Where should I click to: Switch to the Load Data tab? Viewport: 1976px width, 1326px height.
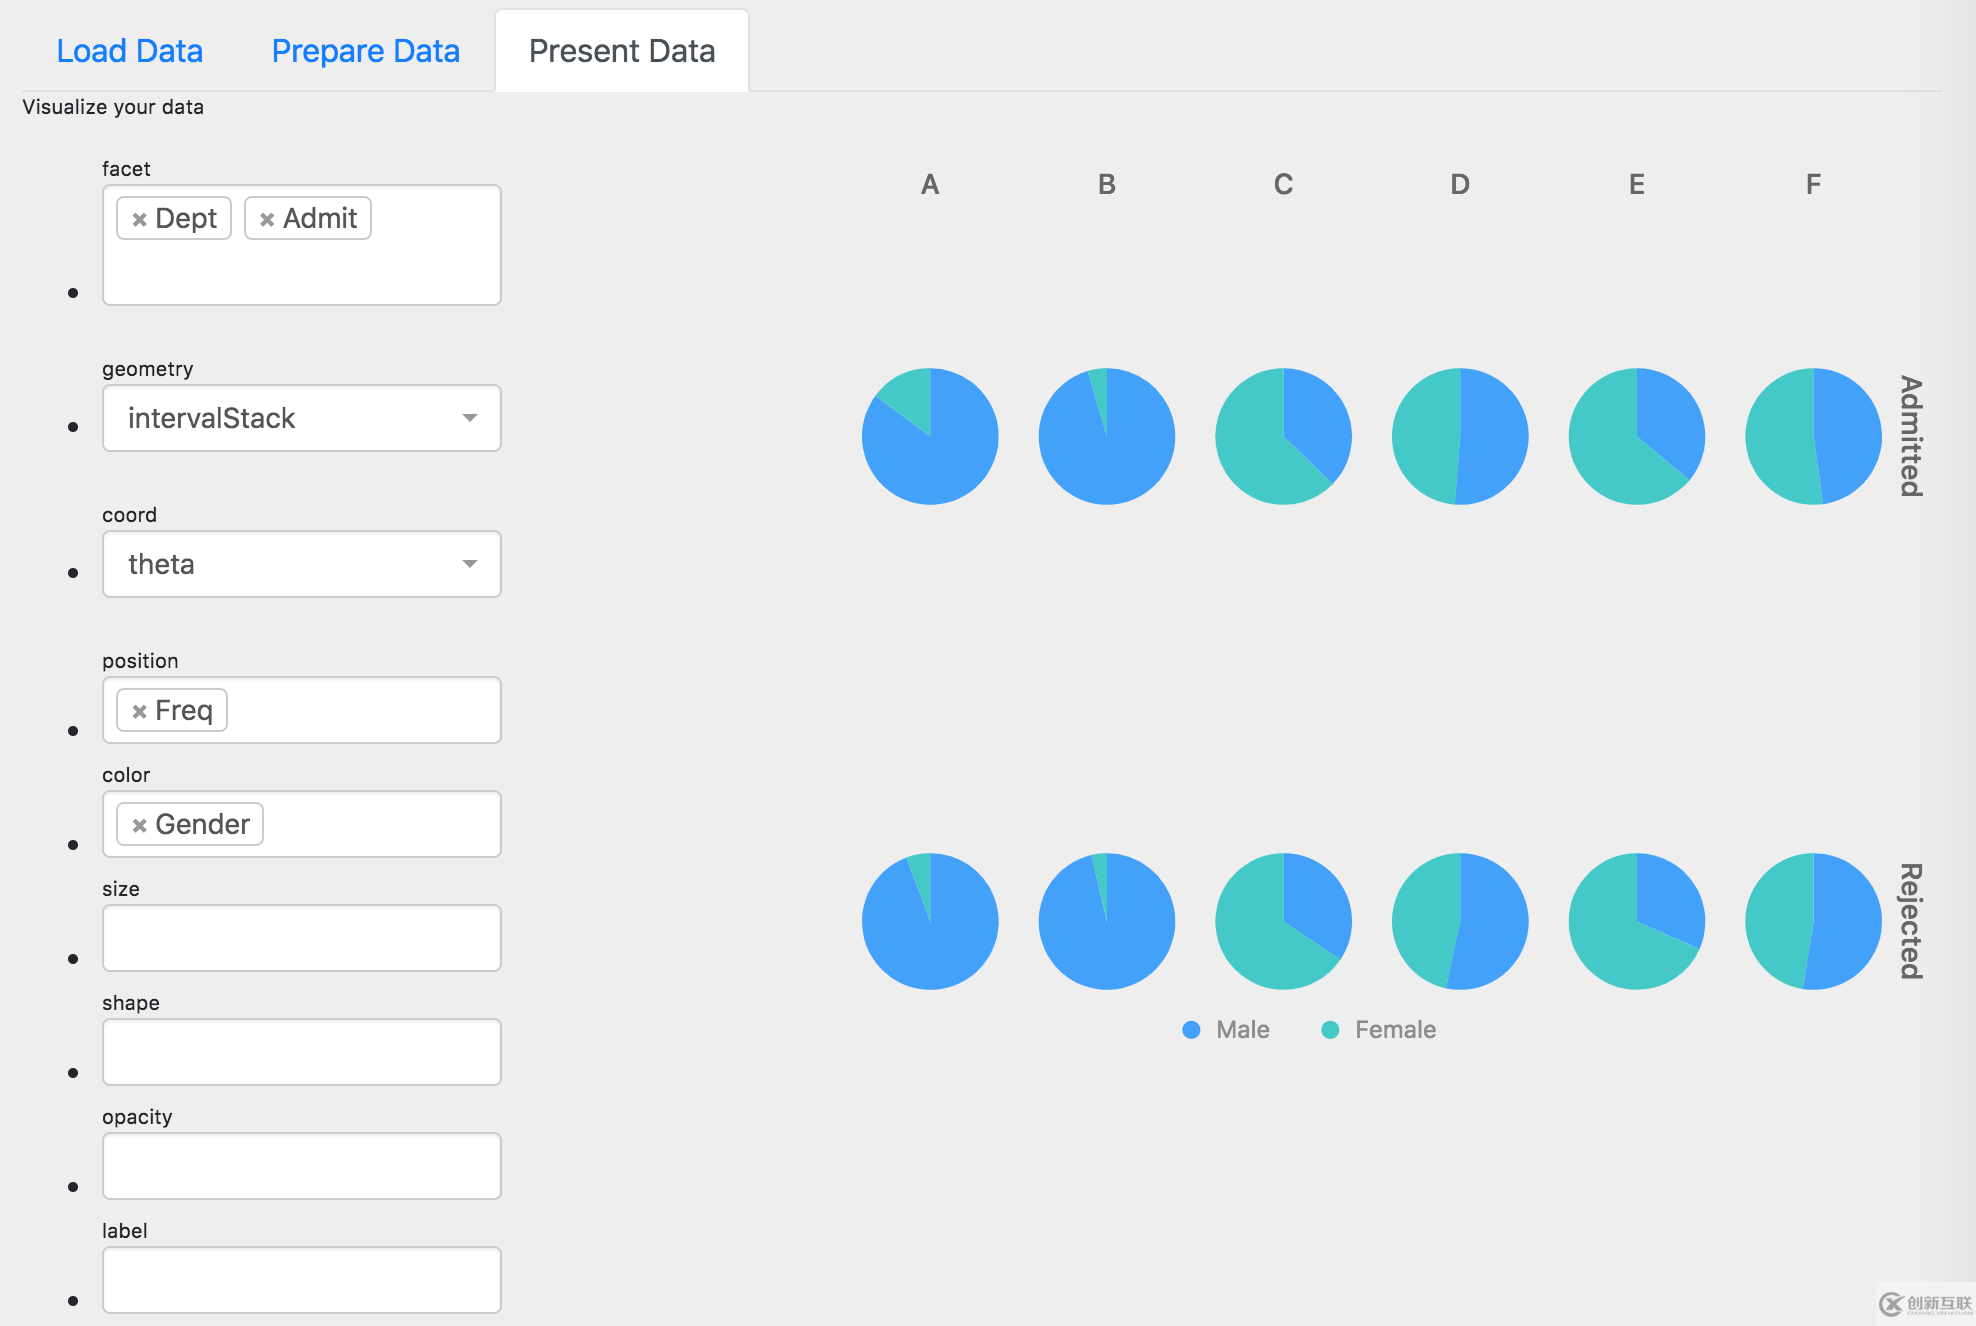[x=130, y=51]
